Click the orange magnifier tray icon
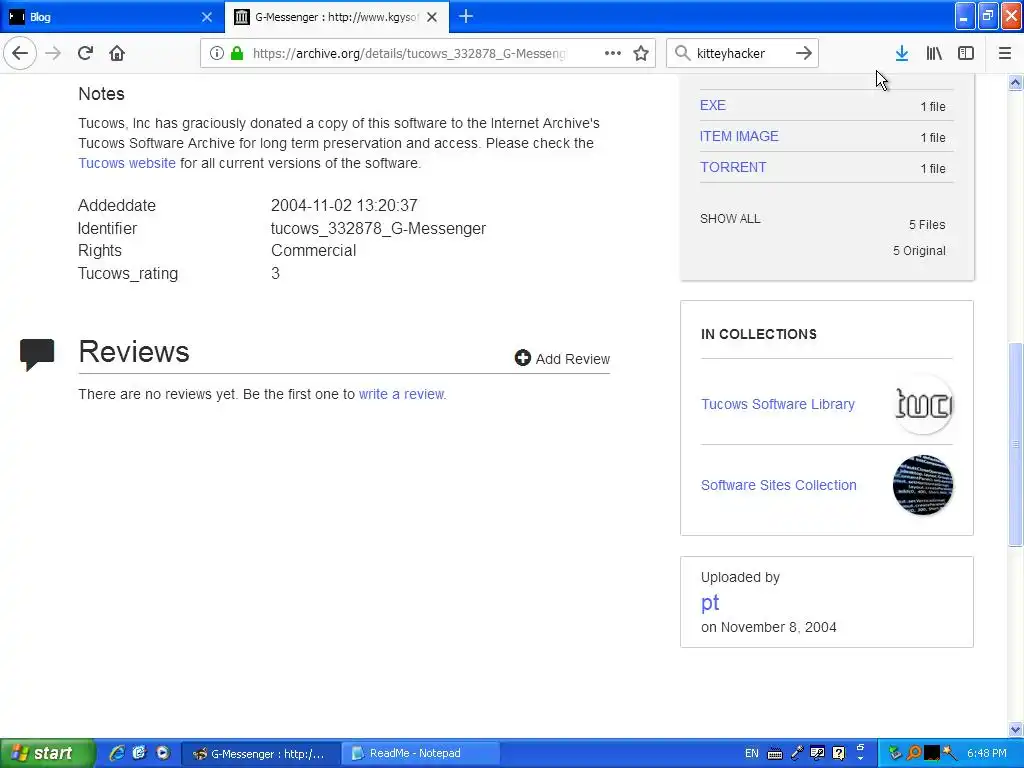 click(914, 753)
